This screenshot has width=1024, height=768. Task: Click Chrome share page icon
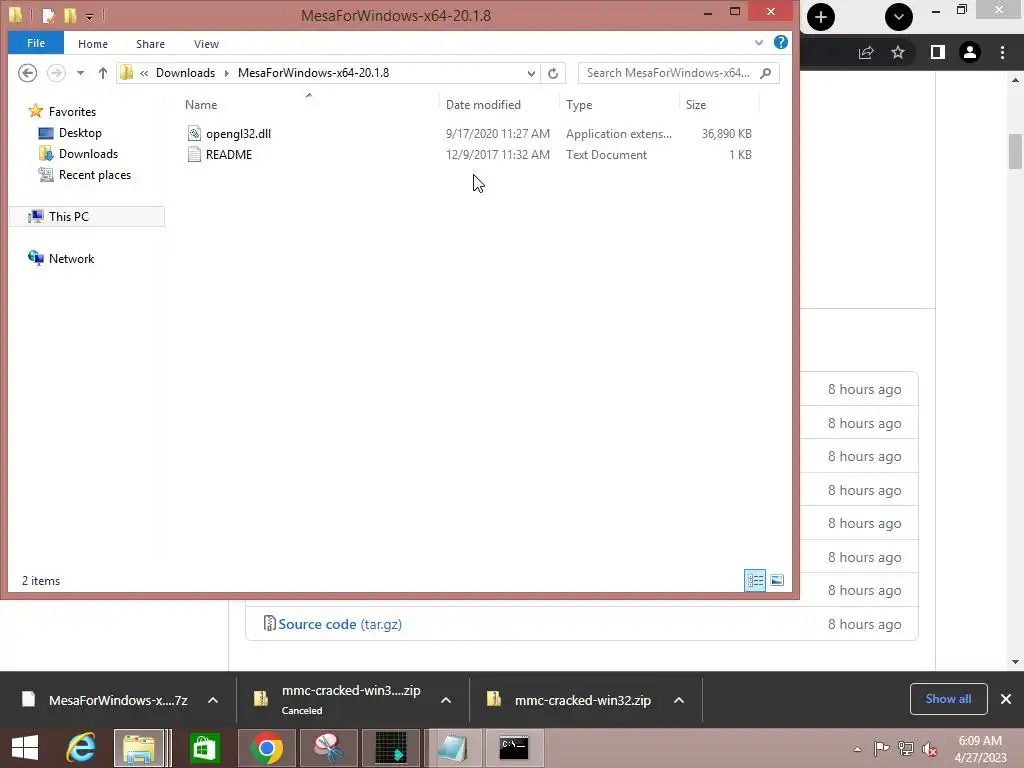coord(866,52)
